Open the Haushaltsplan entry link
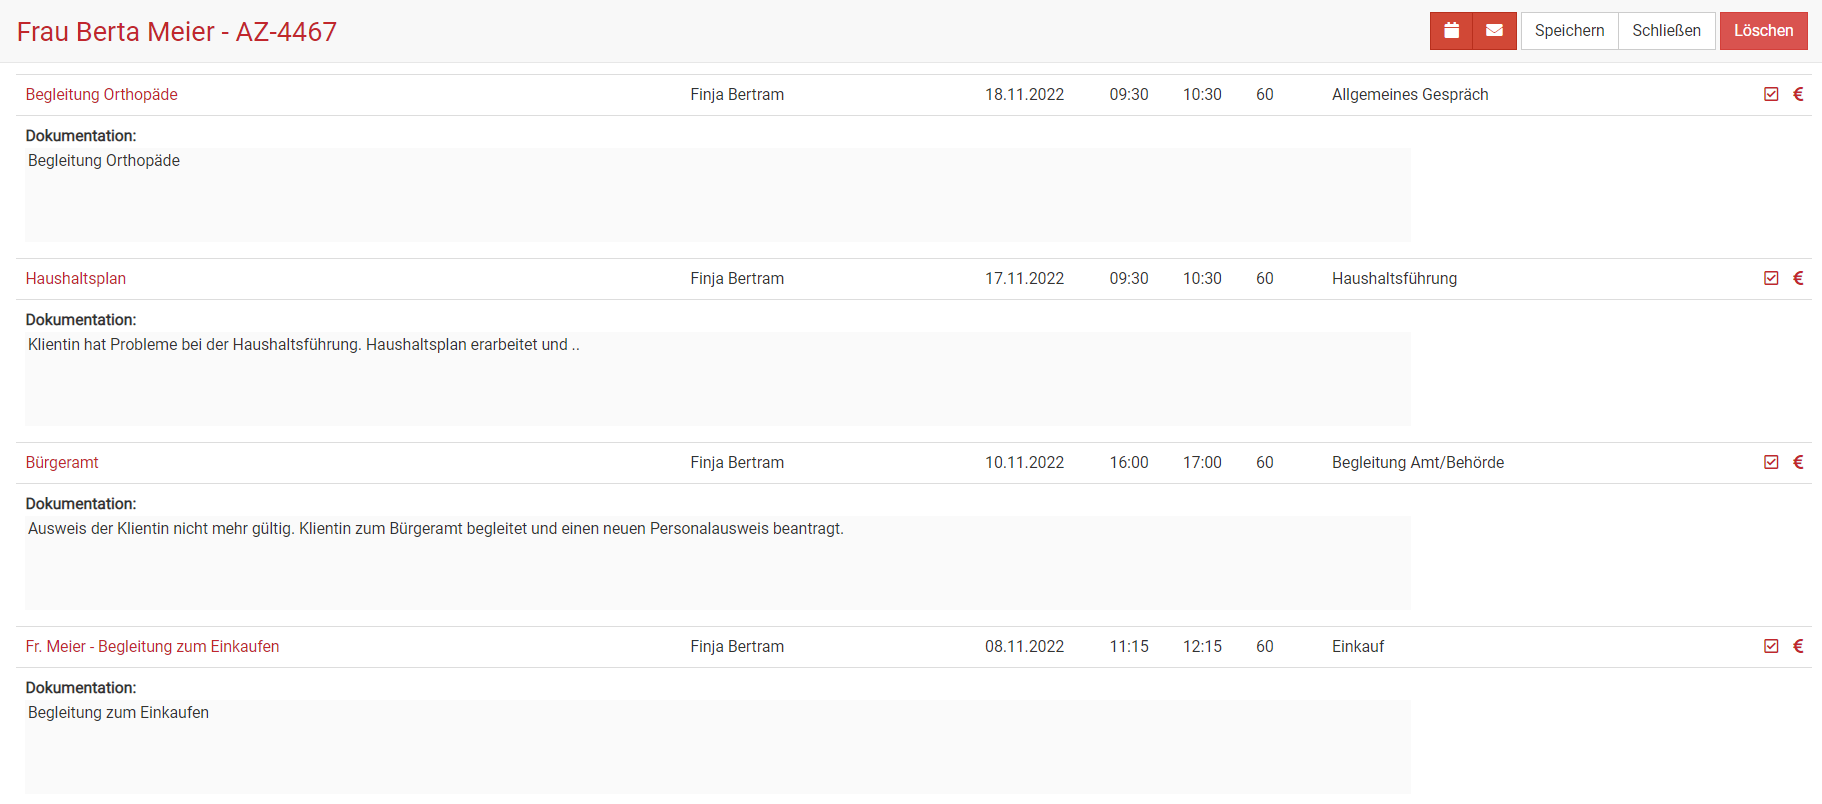 (76, 279)
